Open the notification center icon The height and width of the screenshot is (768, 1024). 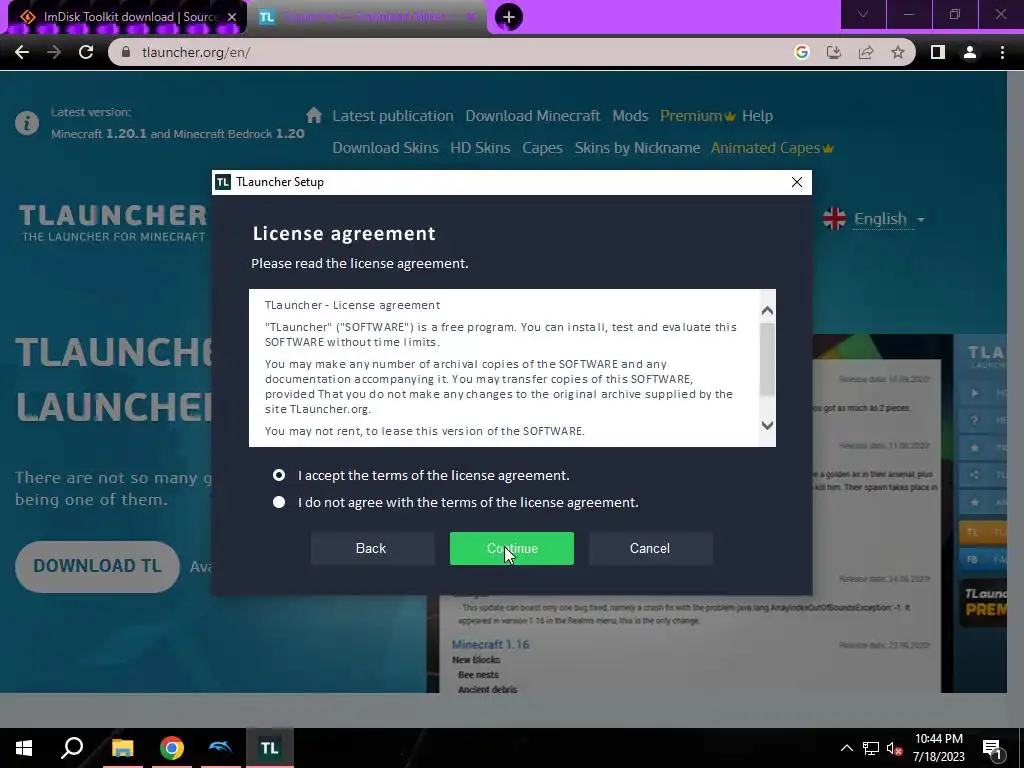pyautogui.click(x=992, y=750)
